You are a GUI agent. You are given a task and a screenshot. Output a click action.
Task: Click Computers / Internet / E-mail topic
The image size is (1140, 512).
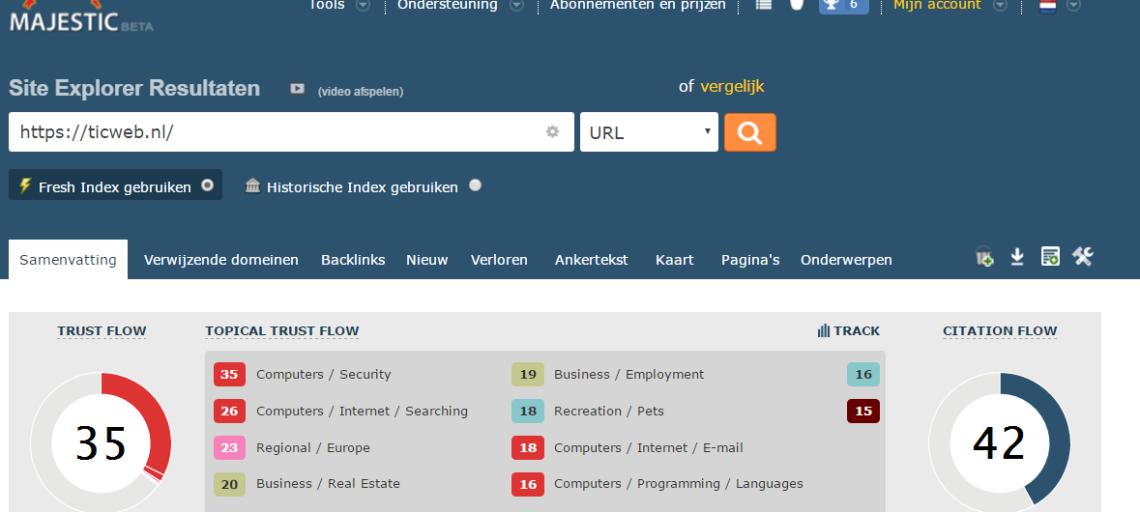tap(649, 447)
